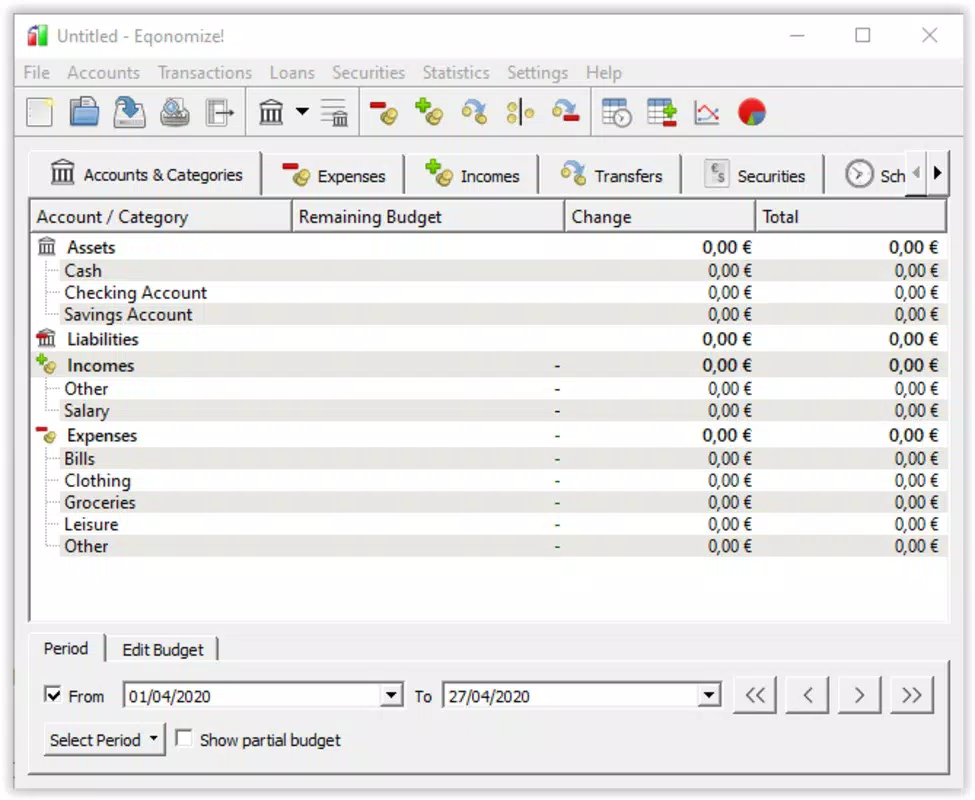Image resolution: width=975 pixels, height=800 pixels.
Task: Switch to the Transfers tab
Action: [611, 175]
